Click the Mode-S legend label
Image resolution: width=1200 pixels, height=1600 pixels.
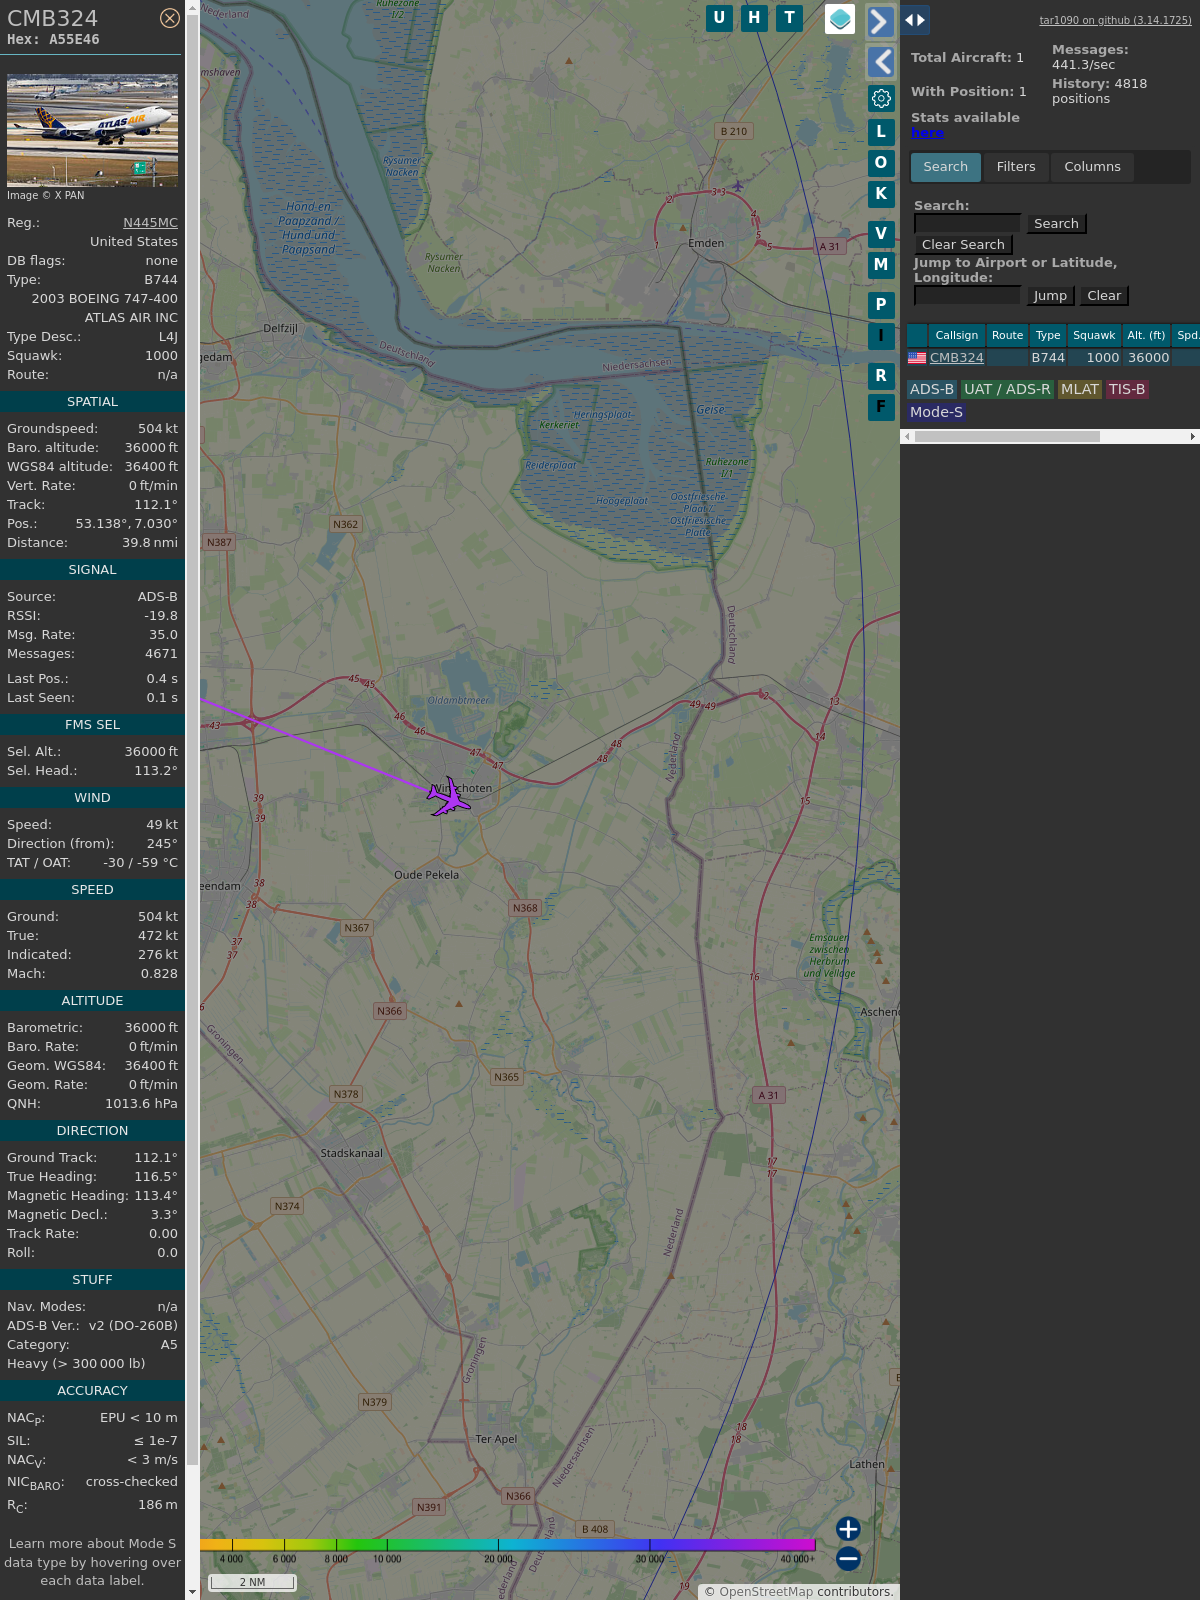[x=936, y=412]
